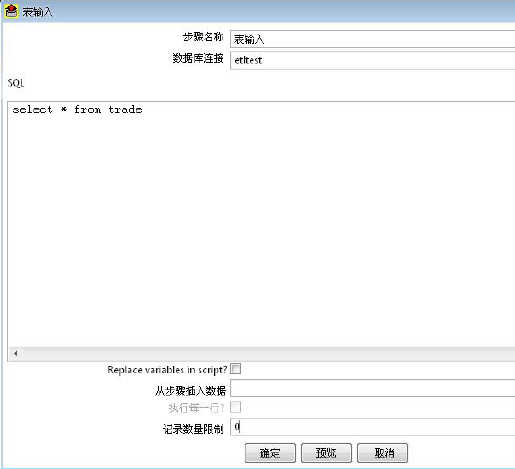Click the 'Replace variables in script?' label text
515x469 pixels.
click(167, 370)
